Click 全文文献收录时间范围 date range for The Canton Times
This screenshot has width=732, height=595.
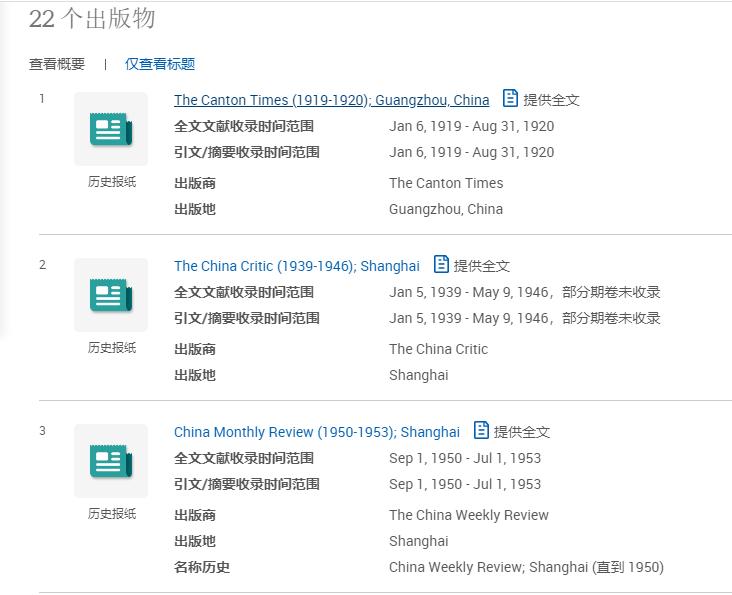click(472, 126)
